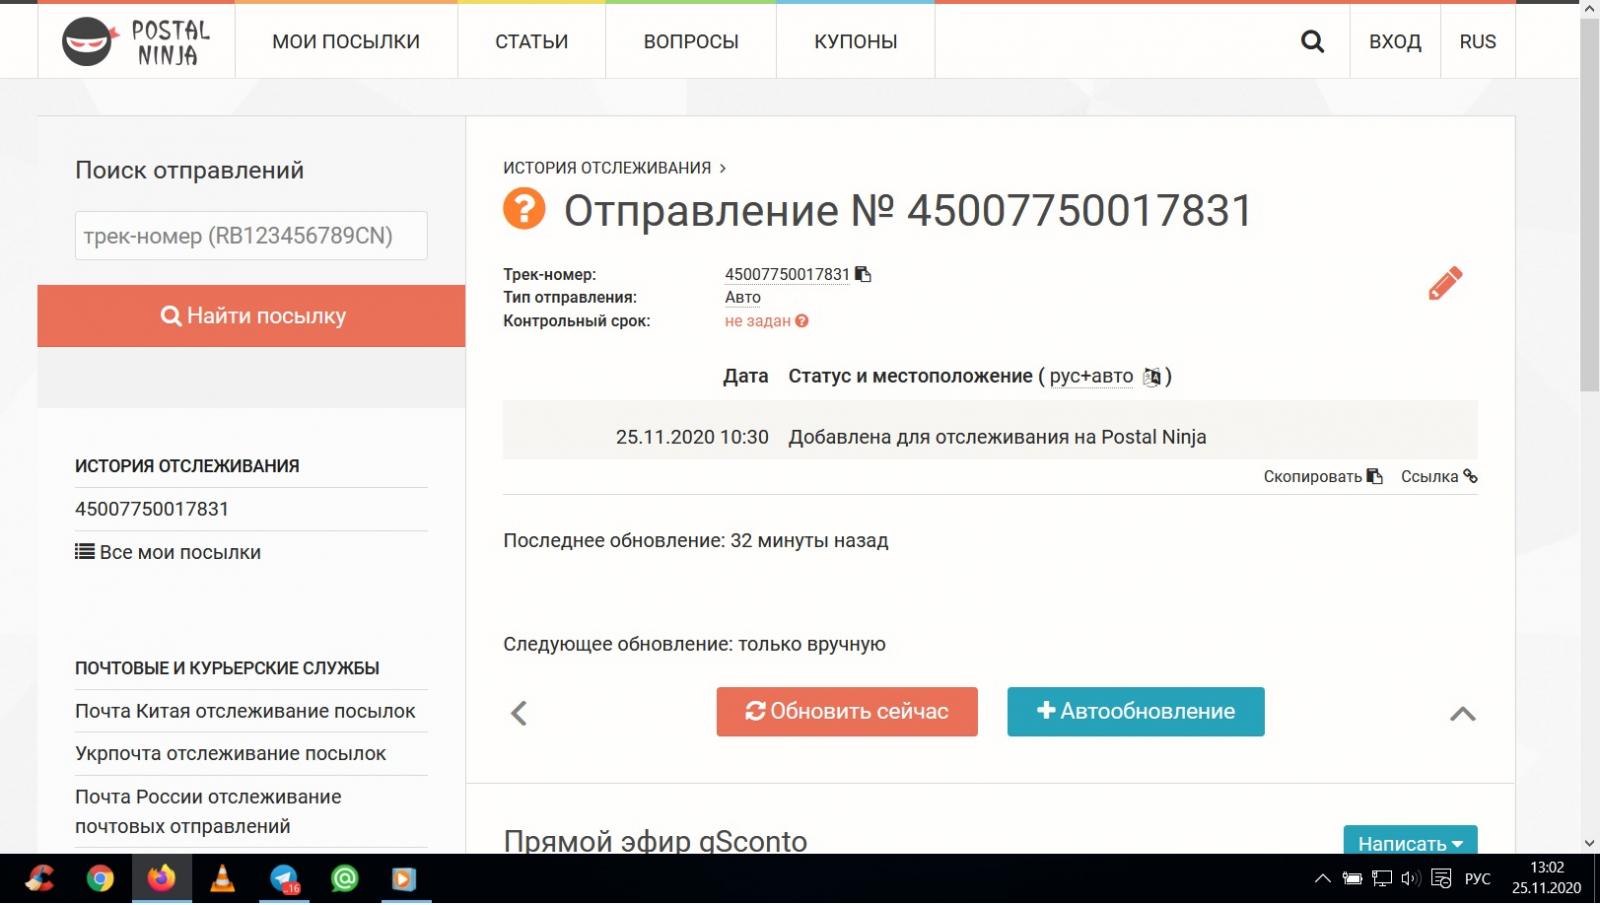The image size is (1600, 905).
Task: Click the translate icon beside рус+авто
Action: point(1152,377)
